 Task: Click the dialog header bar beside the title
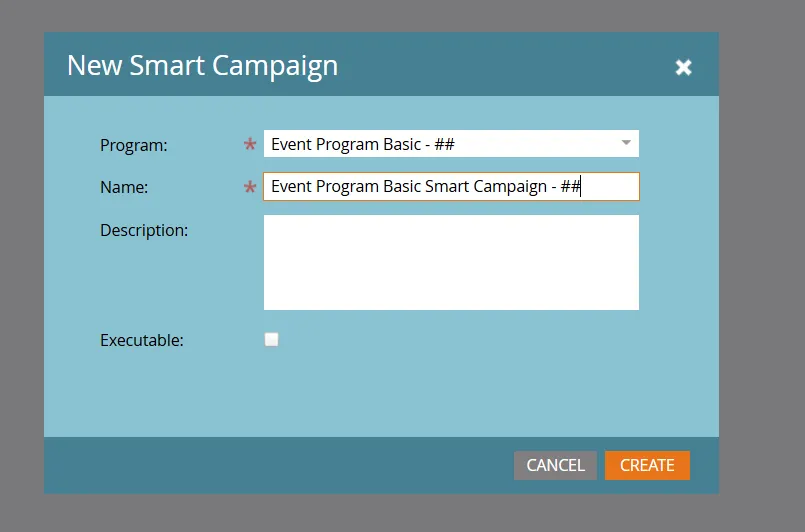coord(503,64)
